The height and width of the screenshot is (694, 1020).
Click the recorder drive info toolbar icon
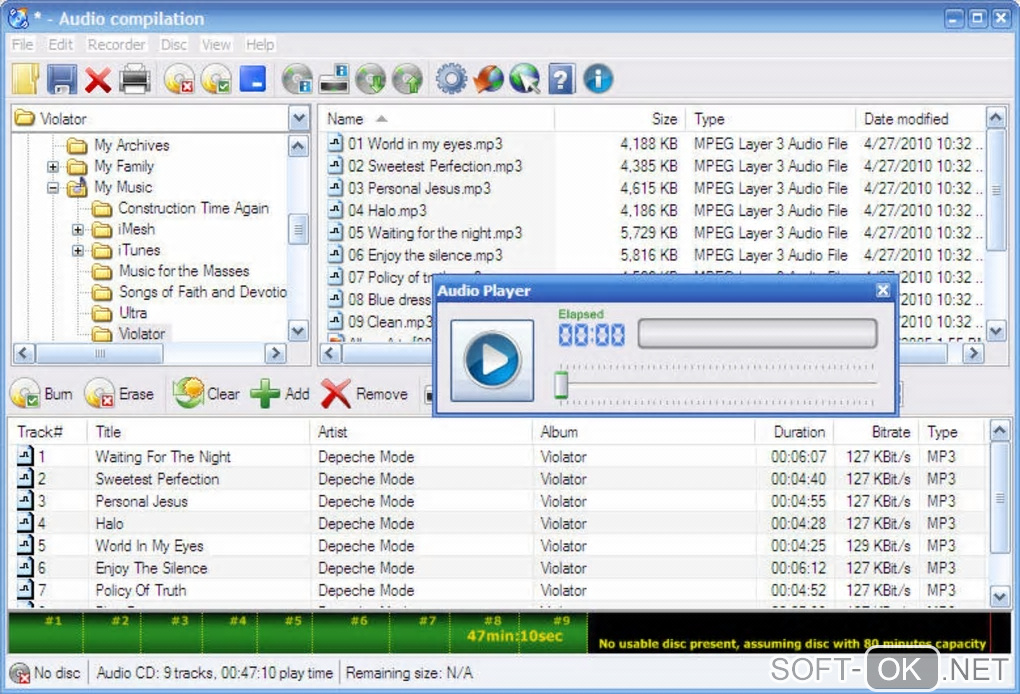point(334,79)
